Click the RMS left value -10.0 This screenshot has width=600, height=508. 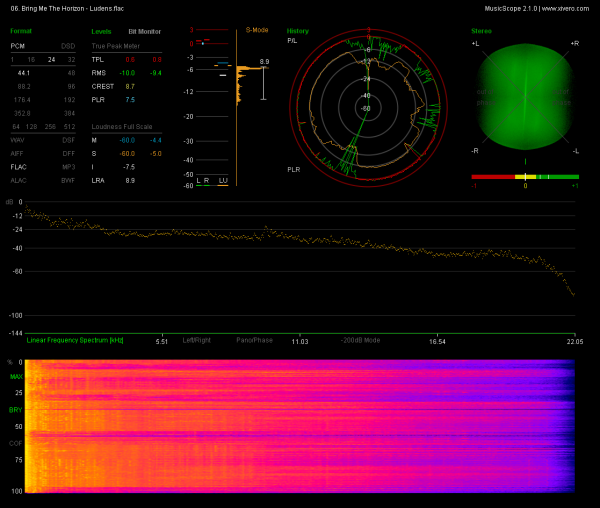pos(127,73)
